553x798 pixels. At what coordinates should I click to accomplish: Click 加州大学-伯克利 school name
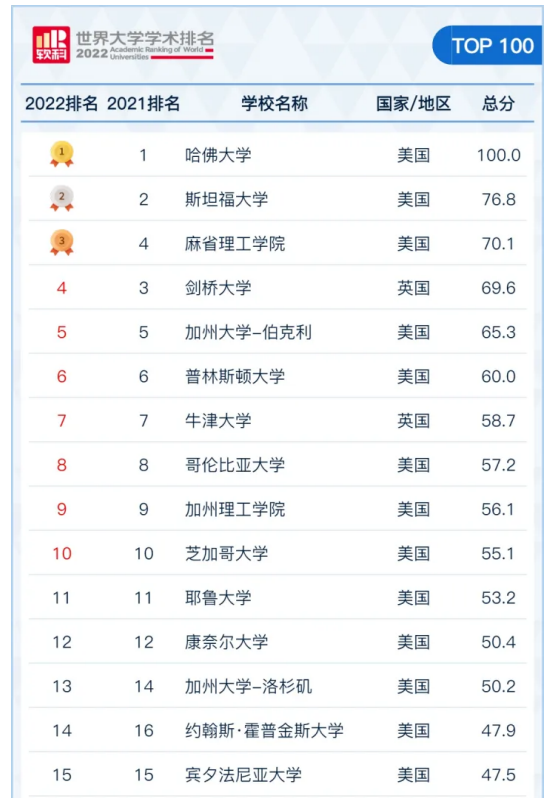click(x=248, y=332)
